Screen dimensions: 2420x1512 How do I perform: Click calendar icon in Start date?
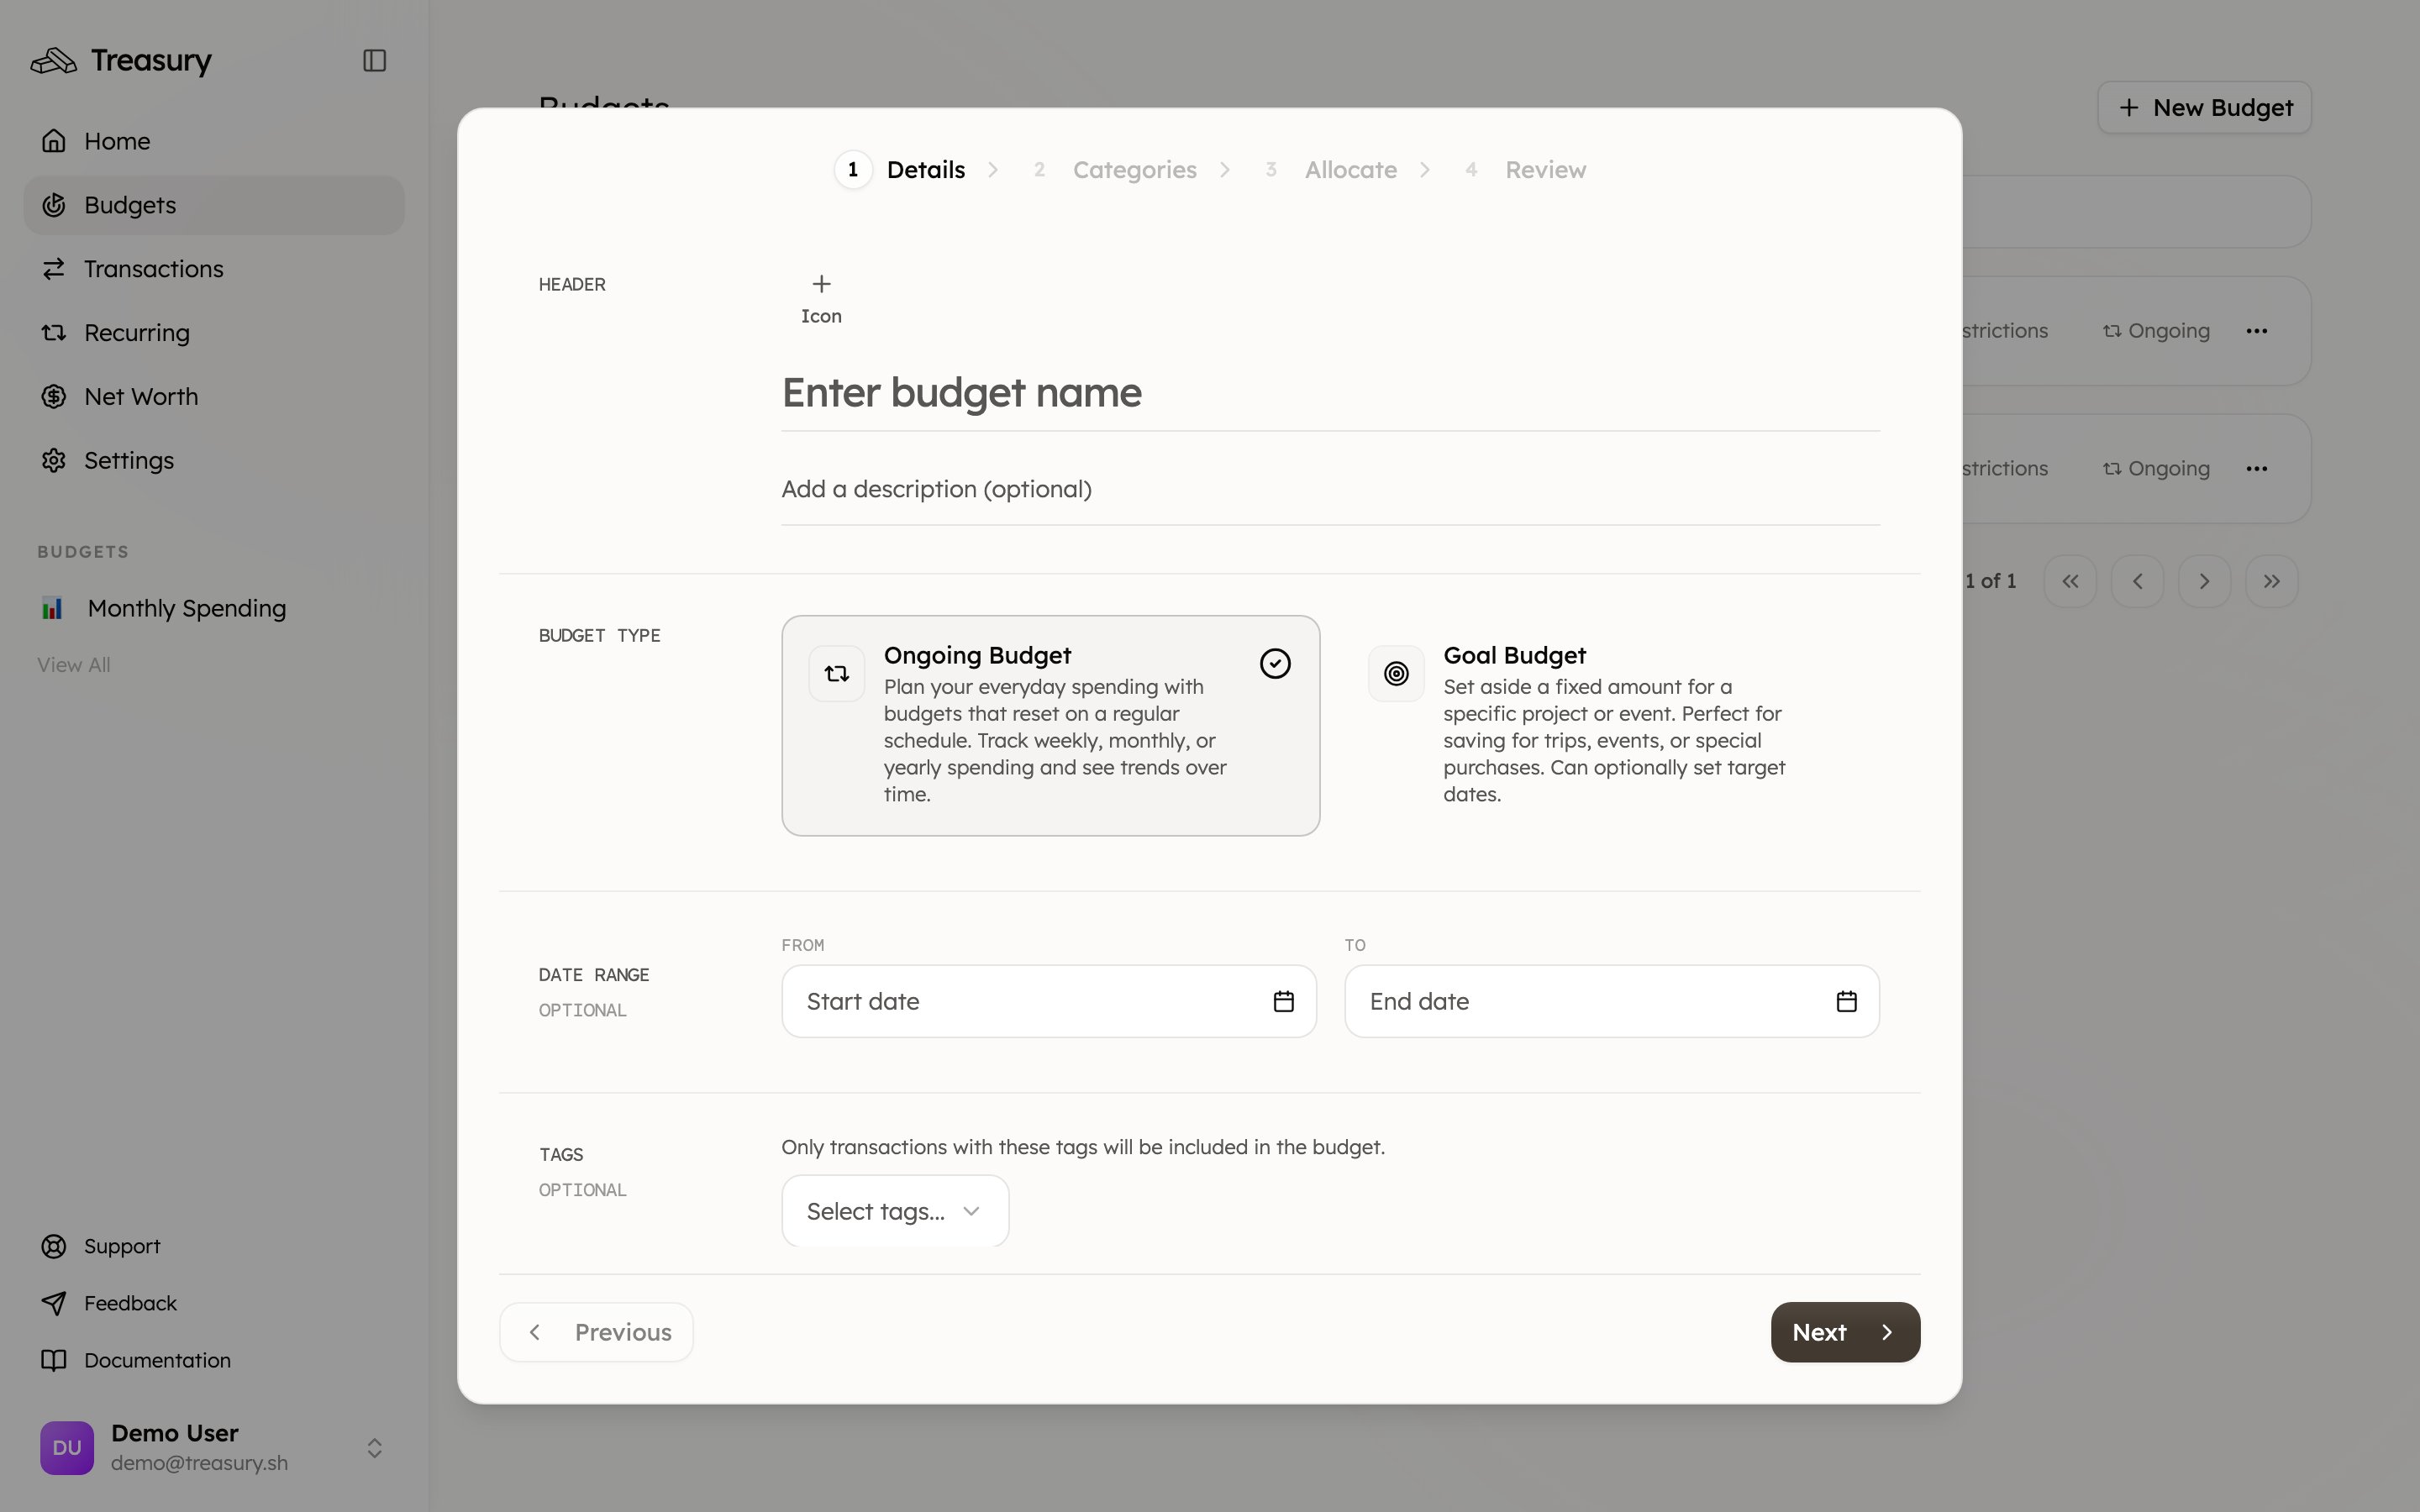[1284, 1001]
